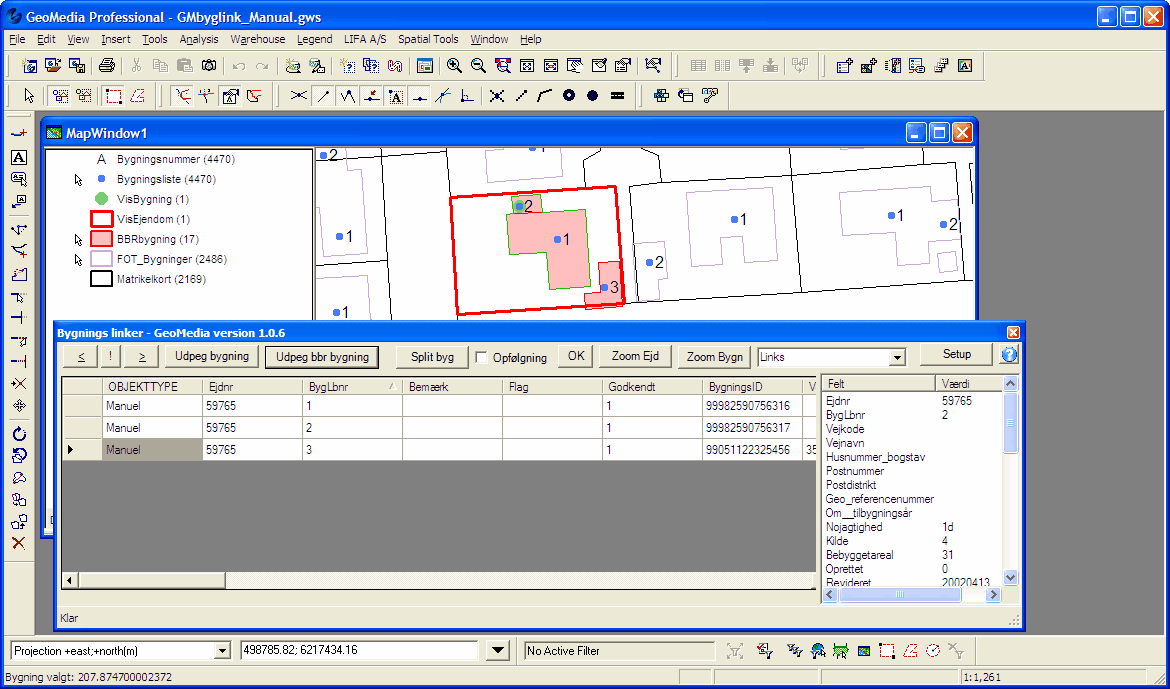Open the Projection +east;+north(m) dropdown
The width and height of the screenshot is (1170, 689).
[x=222, y=651]
